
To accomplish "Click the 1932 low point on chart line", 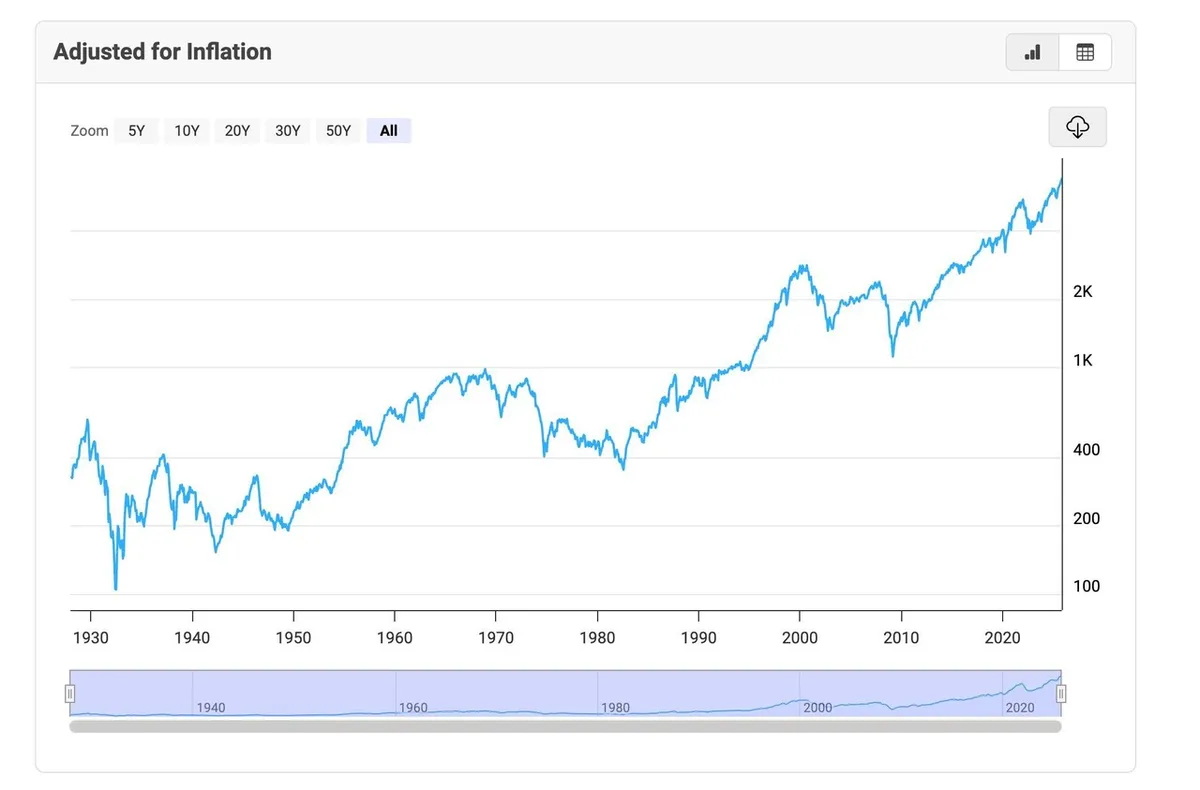I will tap(116, 588).
